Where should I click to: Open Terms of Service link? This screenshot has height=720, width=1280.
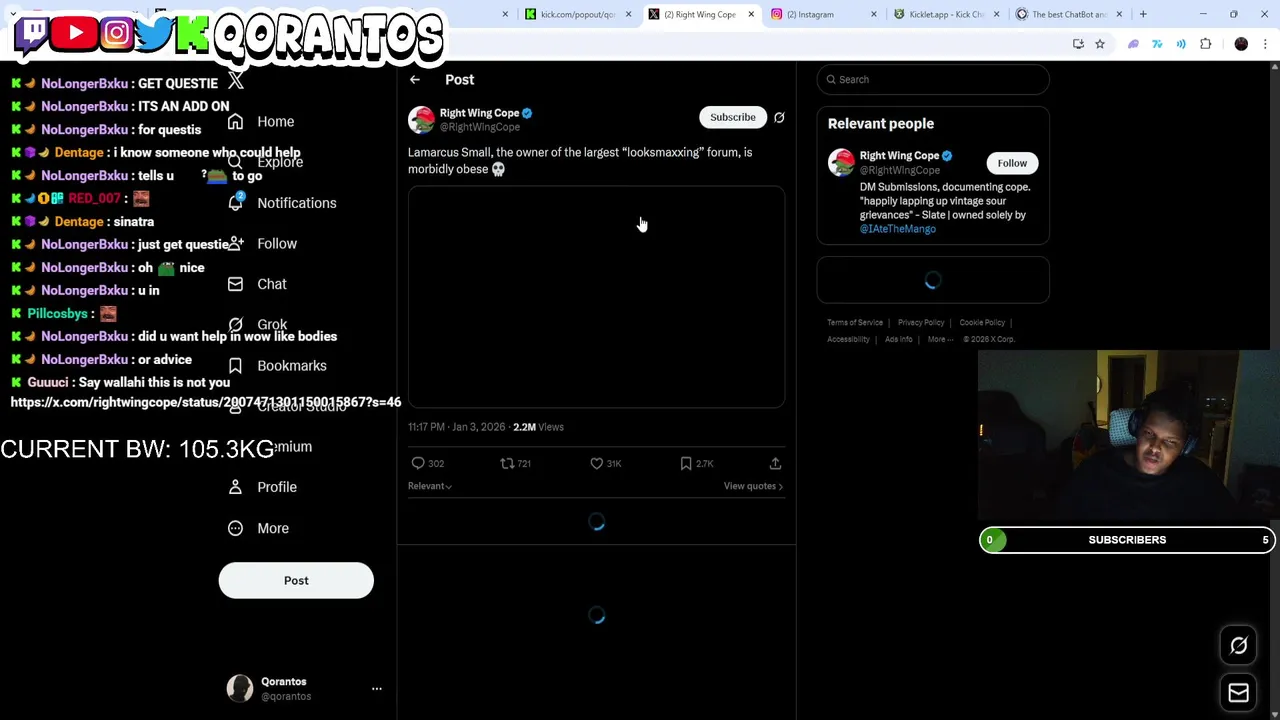(855, 323)
